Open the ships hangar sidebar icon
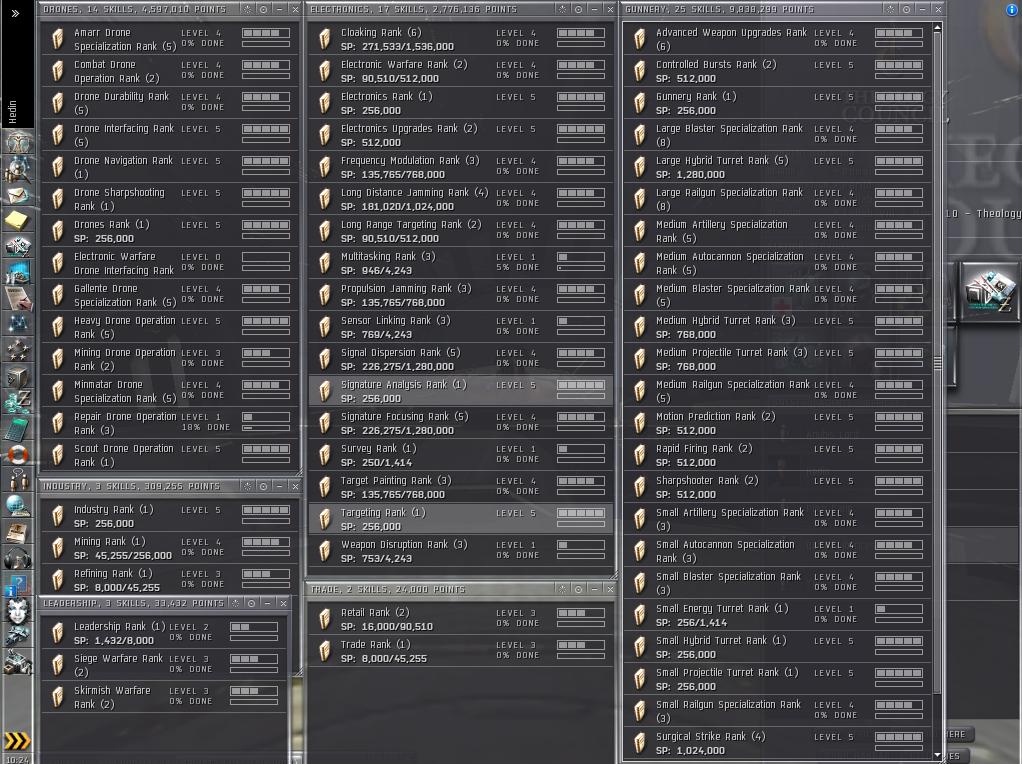The image size is (1022, 764). point(18,636)
